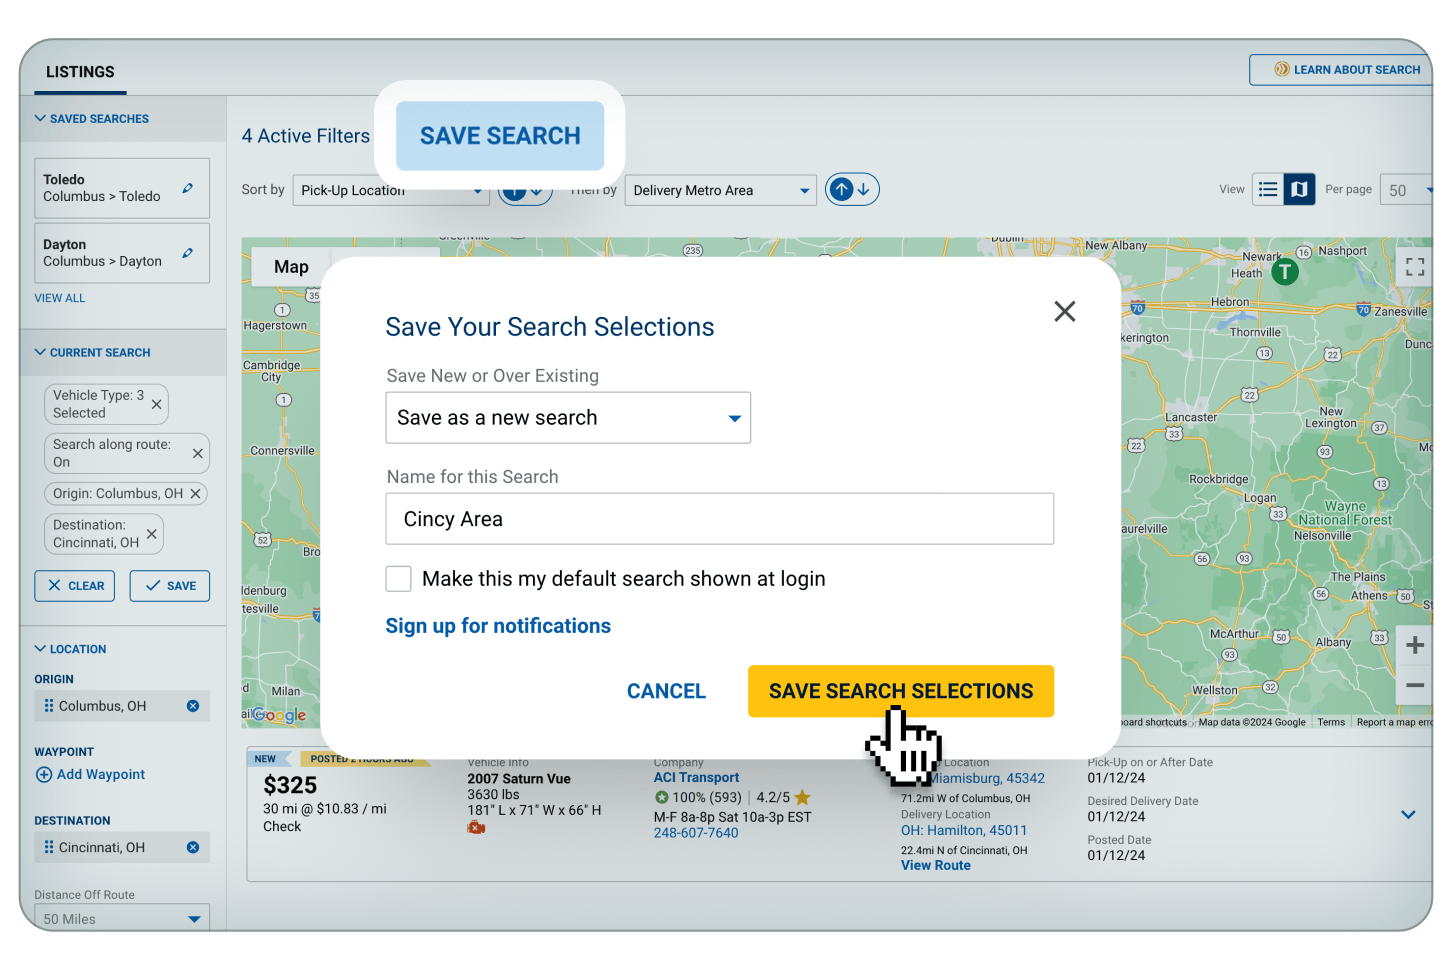1452x967 pixels.
Task: Remove the Vehicle Type filter chip
Action: (156, 405)
